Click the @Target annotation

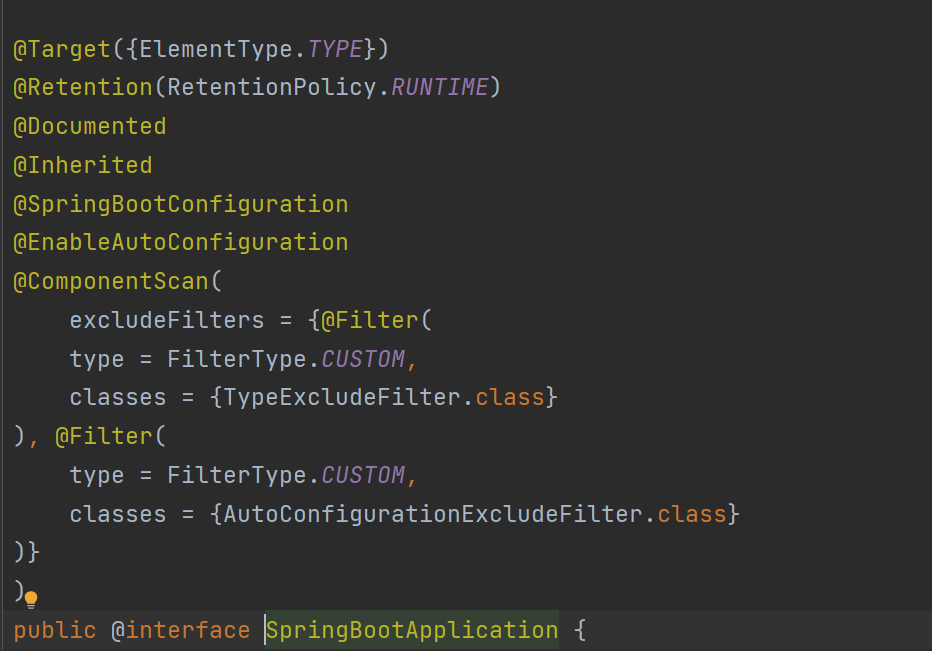[x=62, y=49]
